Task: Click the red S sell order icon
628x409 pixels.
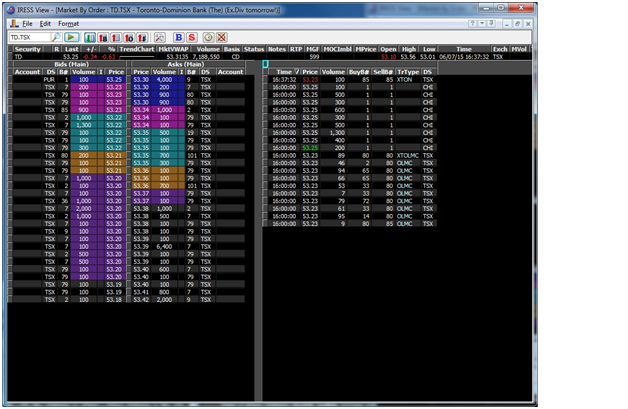Action: [x=192, y=37]
